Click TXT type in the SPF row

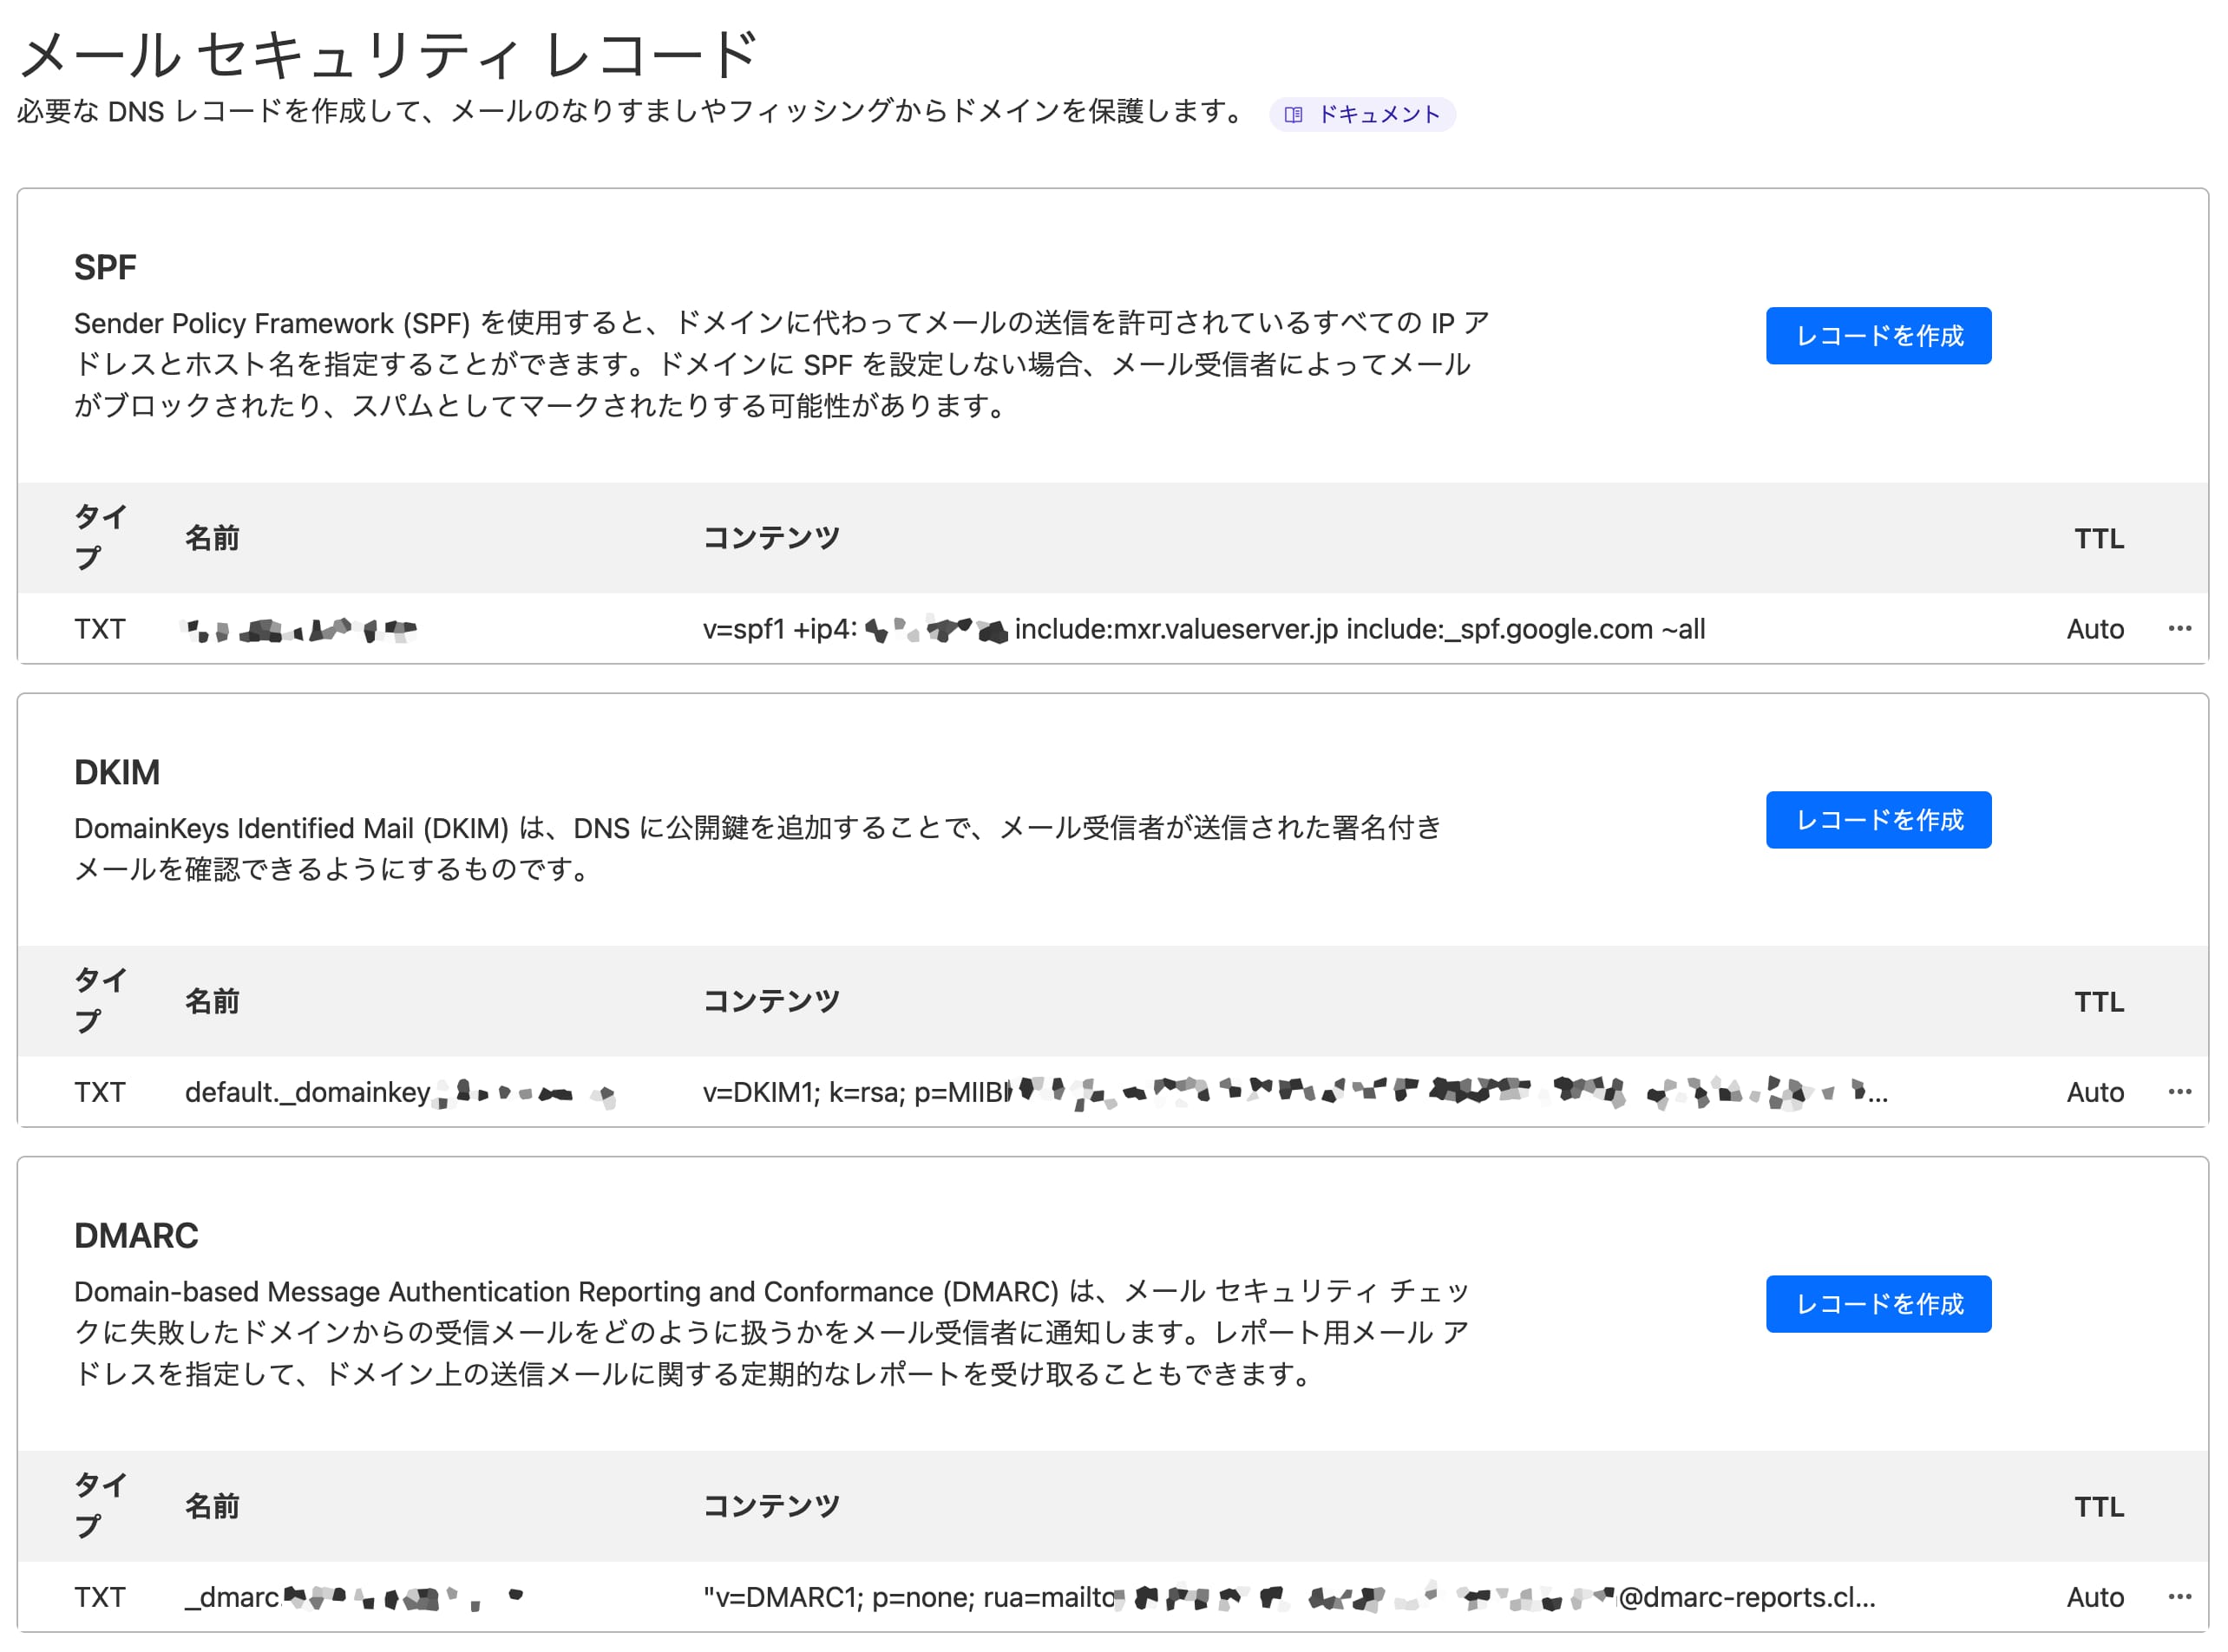(100, 629)
